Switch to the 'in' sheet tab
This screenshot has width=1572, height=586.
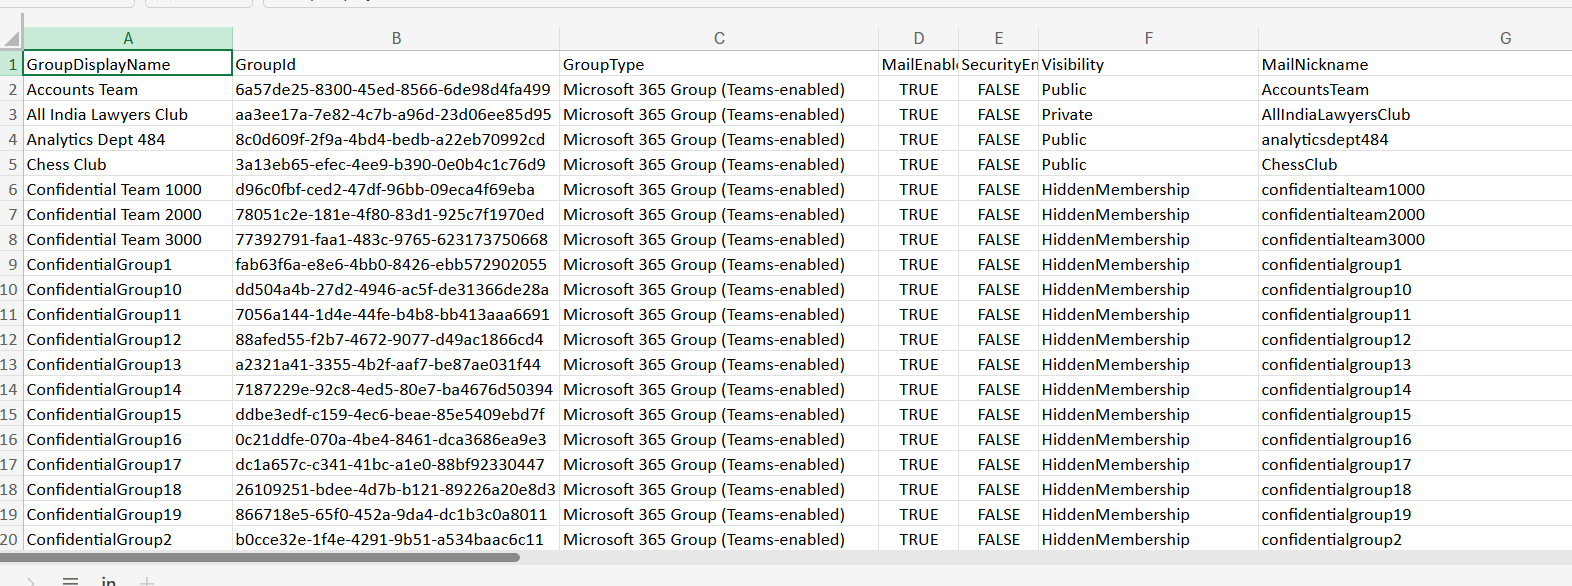tap(108, 580)
